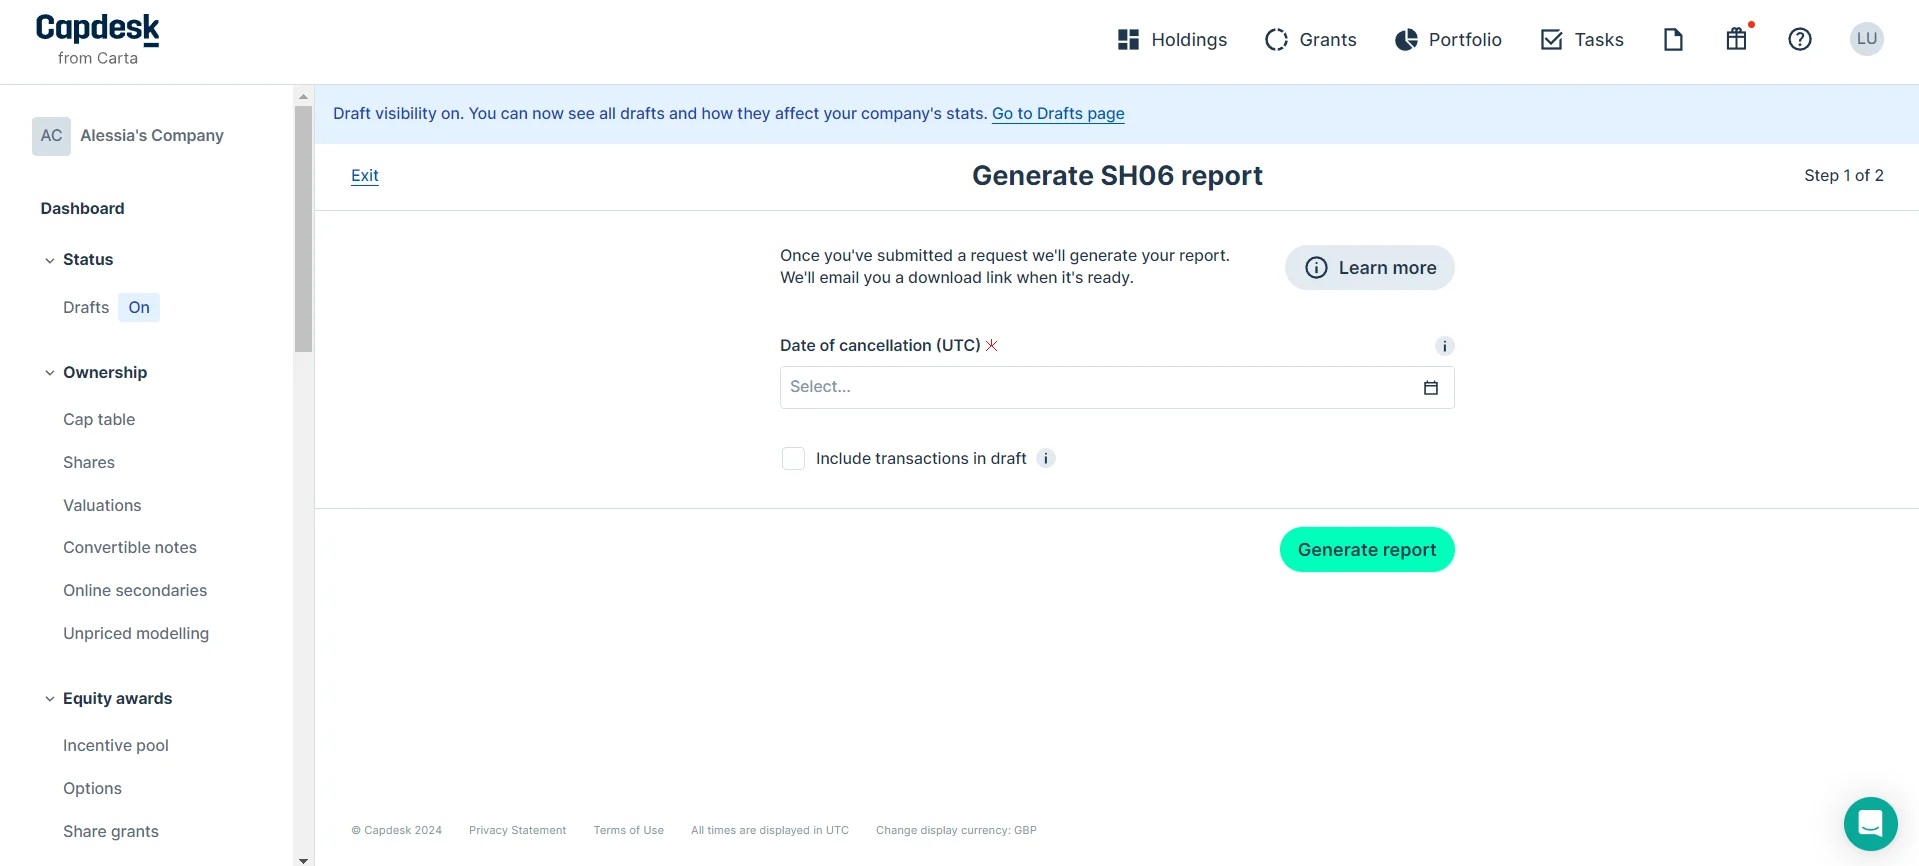Click the Exit link
Image resolution: width=1919 pixels, height=866 pixels.
click(365, 176)
